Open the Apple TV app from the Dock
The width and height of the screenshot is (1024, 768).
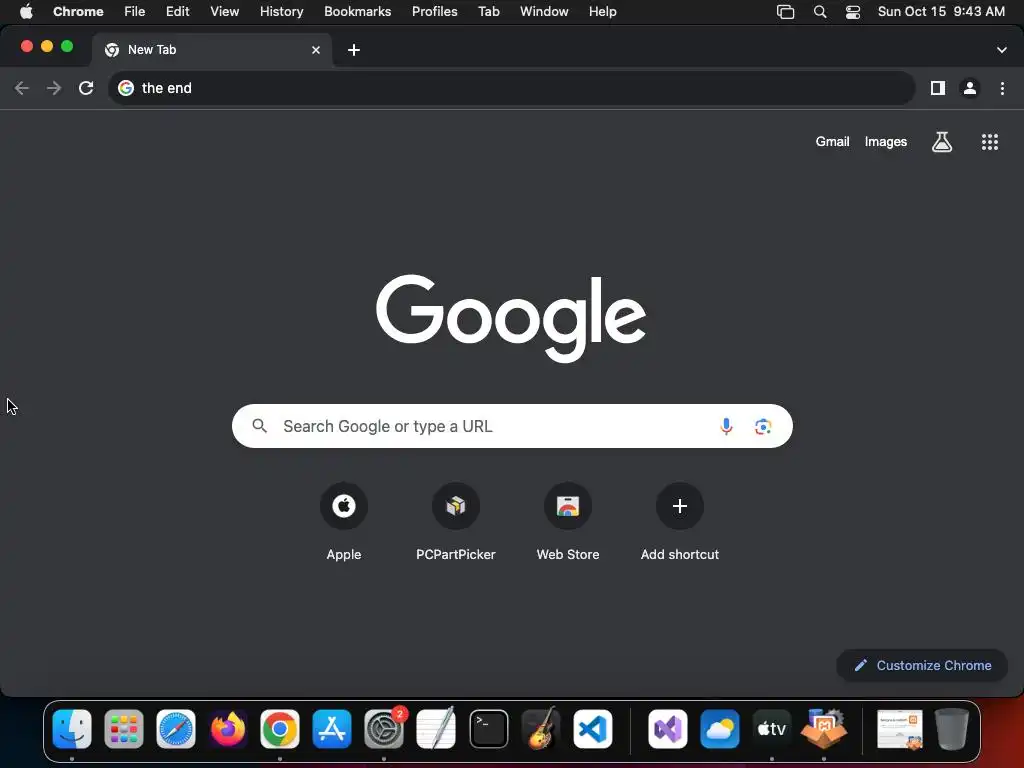[x=771, y=729]
